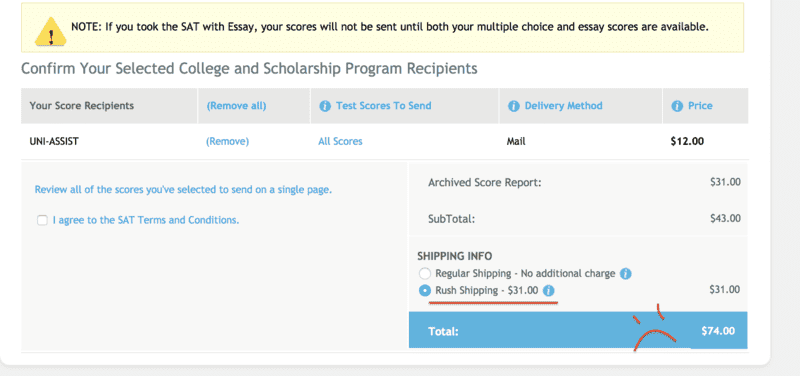
Task: Click the info icon beside Delivery Method
Action: pos(513,106)
